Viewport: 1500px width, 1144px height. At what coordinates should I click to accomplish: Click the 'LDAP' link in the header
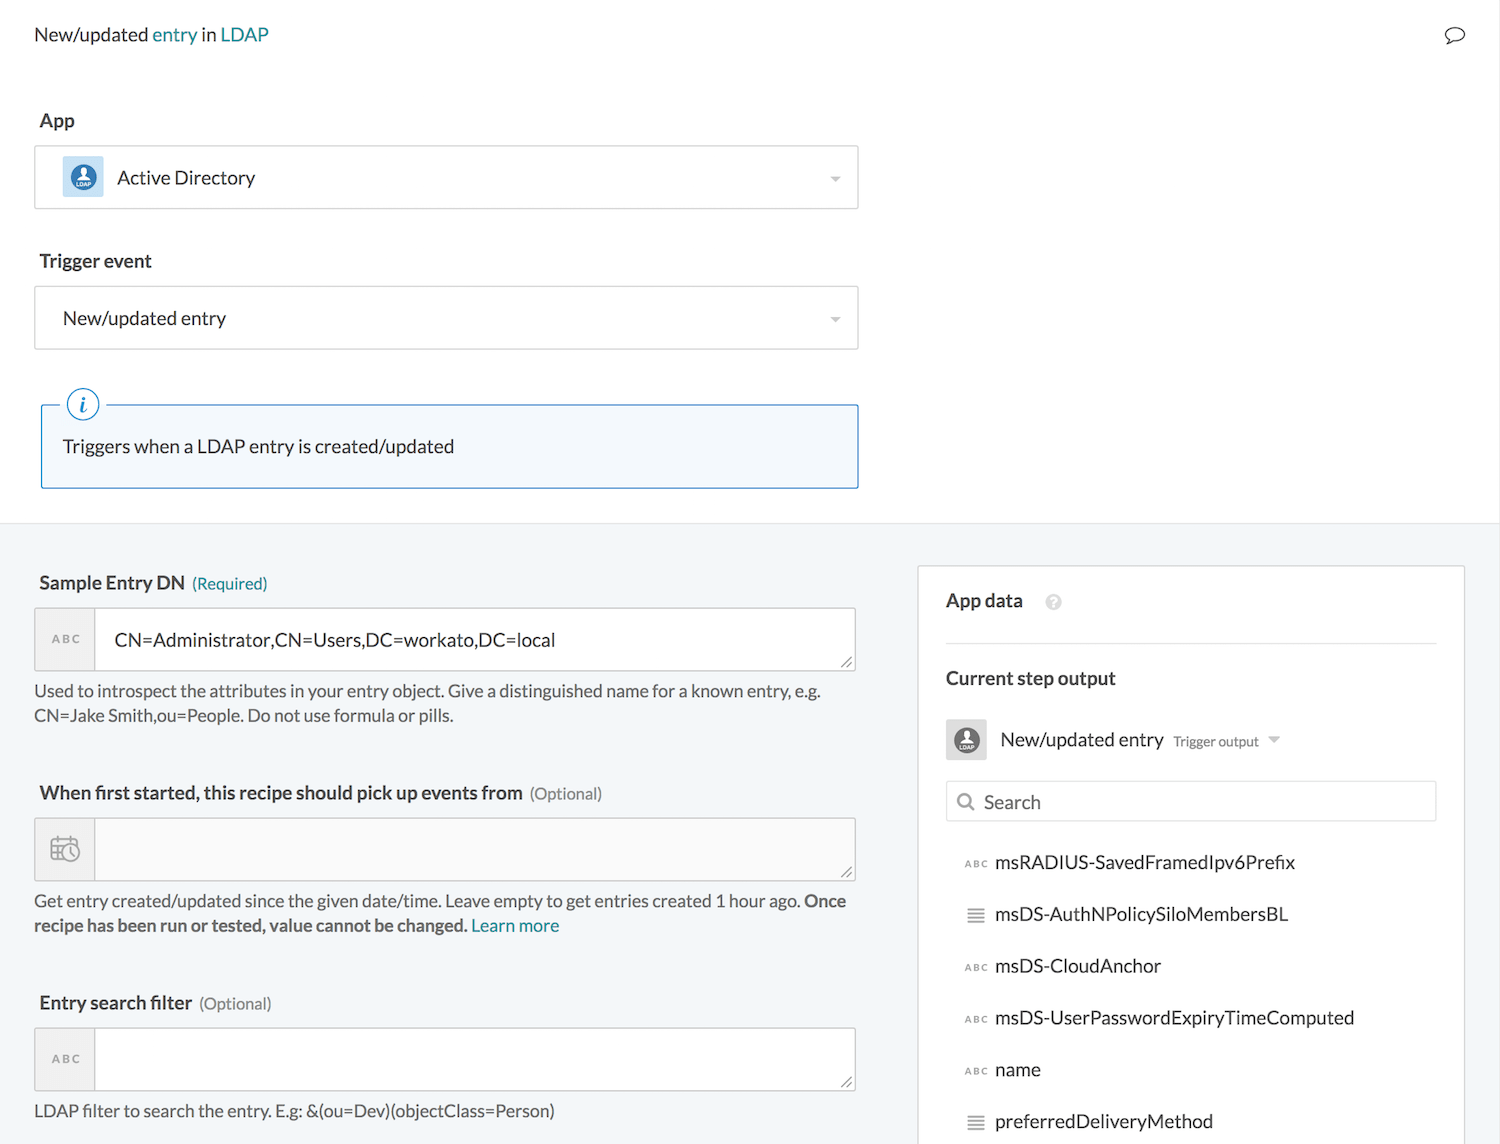(x=244, y=35)
